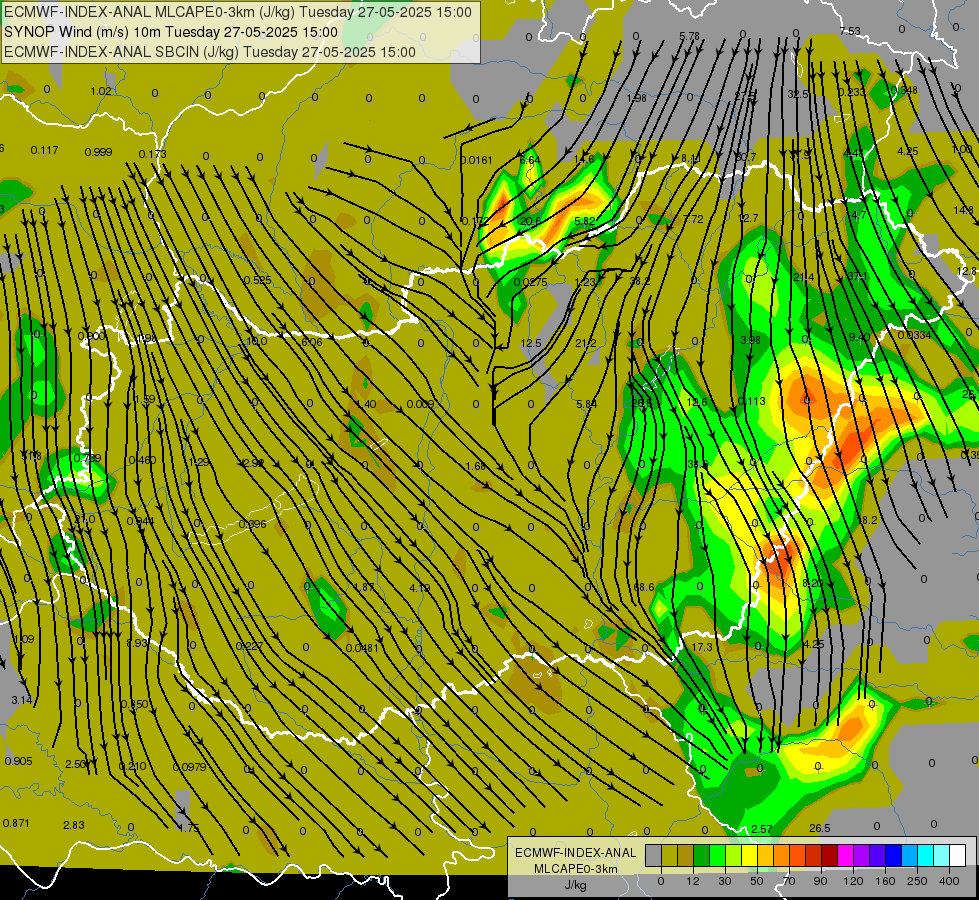Screen dimensions: 979x900
Task: Pick the pure blue legend swatch
Action: [893, 856]
